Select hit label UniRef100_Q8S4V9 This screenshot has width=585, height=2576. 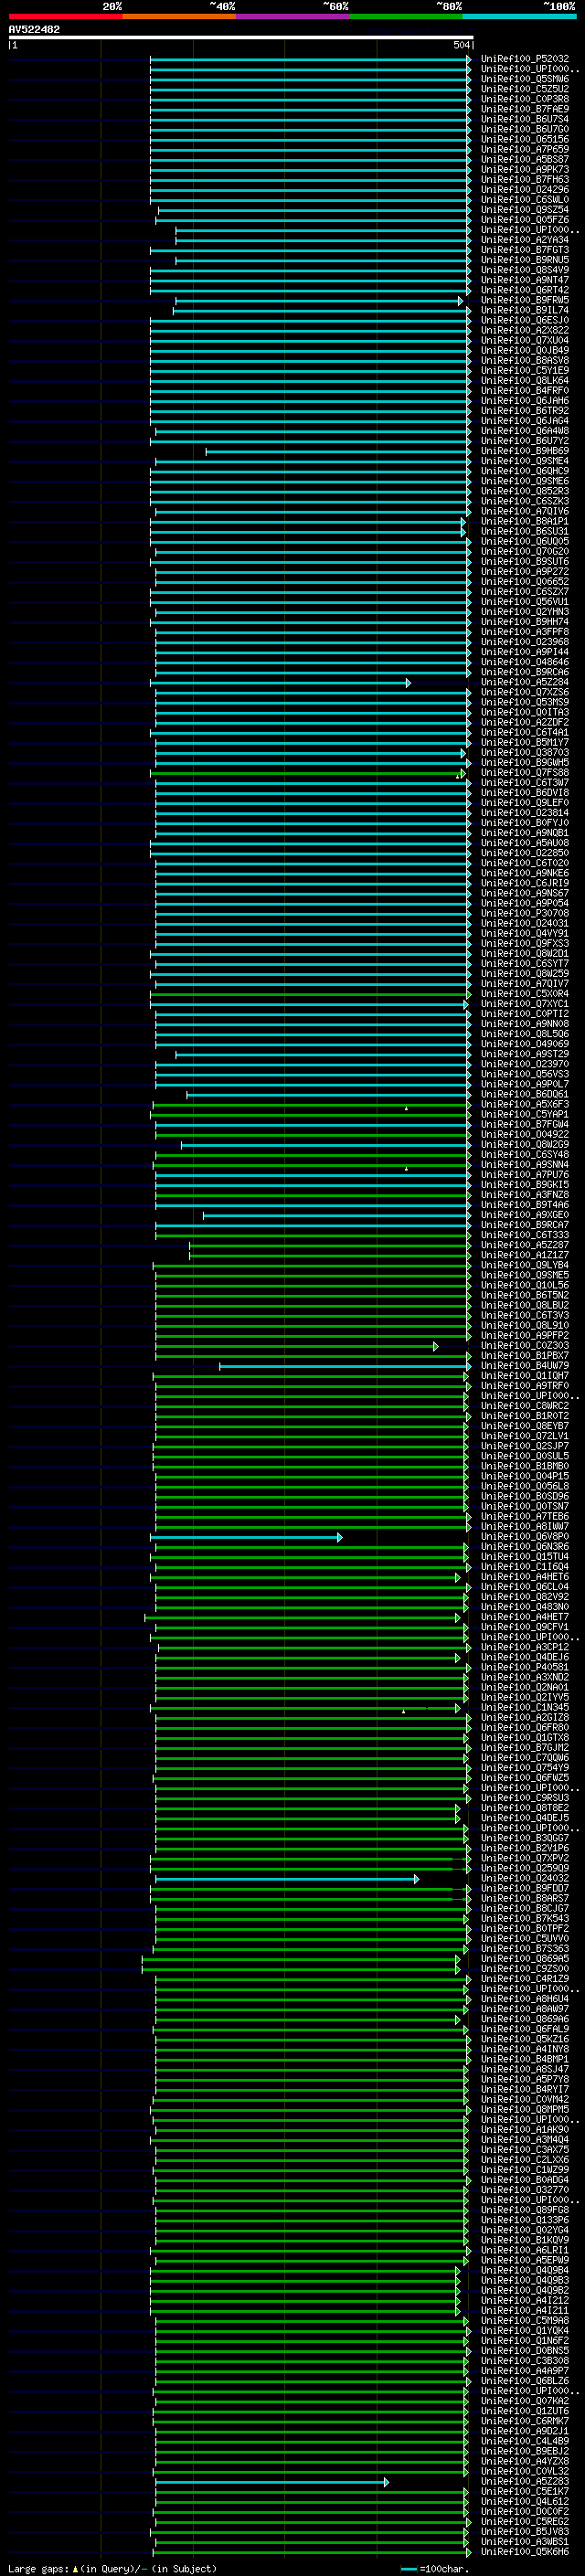point(525,270)
